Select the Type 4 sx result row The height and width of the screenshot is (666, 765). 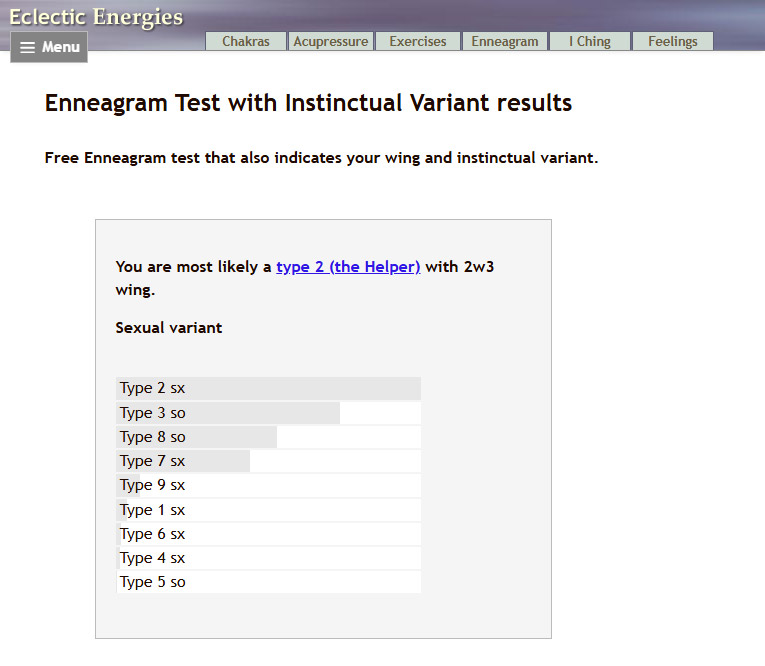pos(268,558)
